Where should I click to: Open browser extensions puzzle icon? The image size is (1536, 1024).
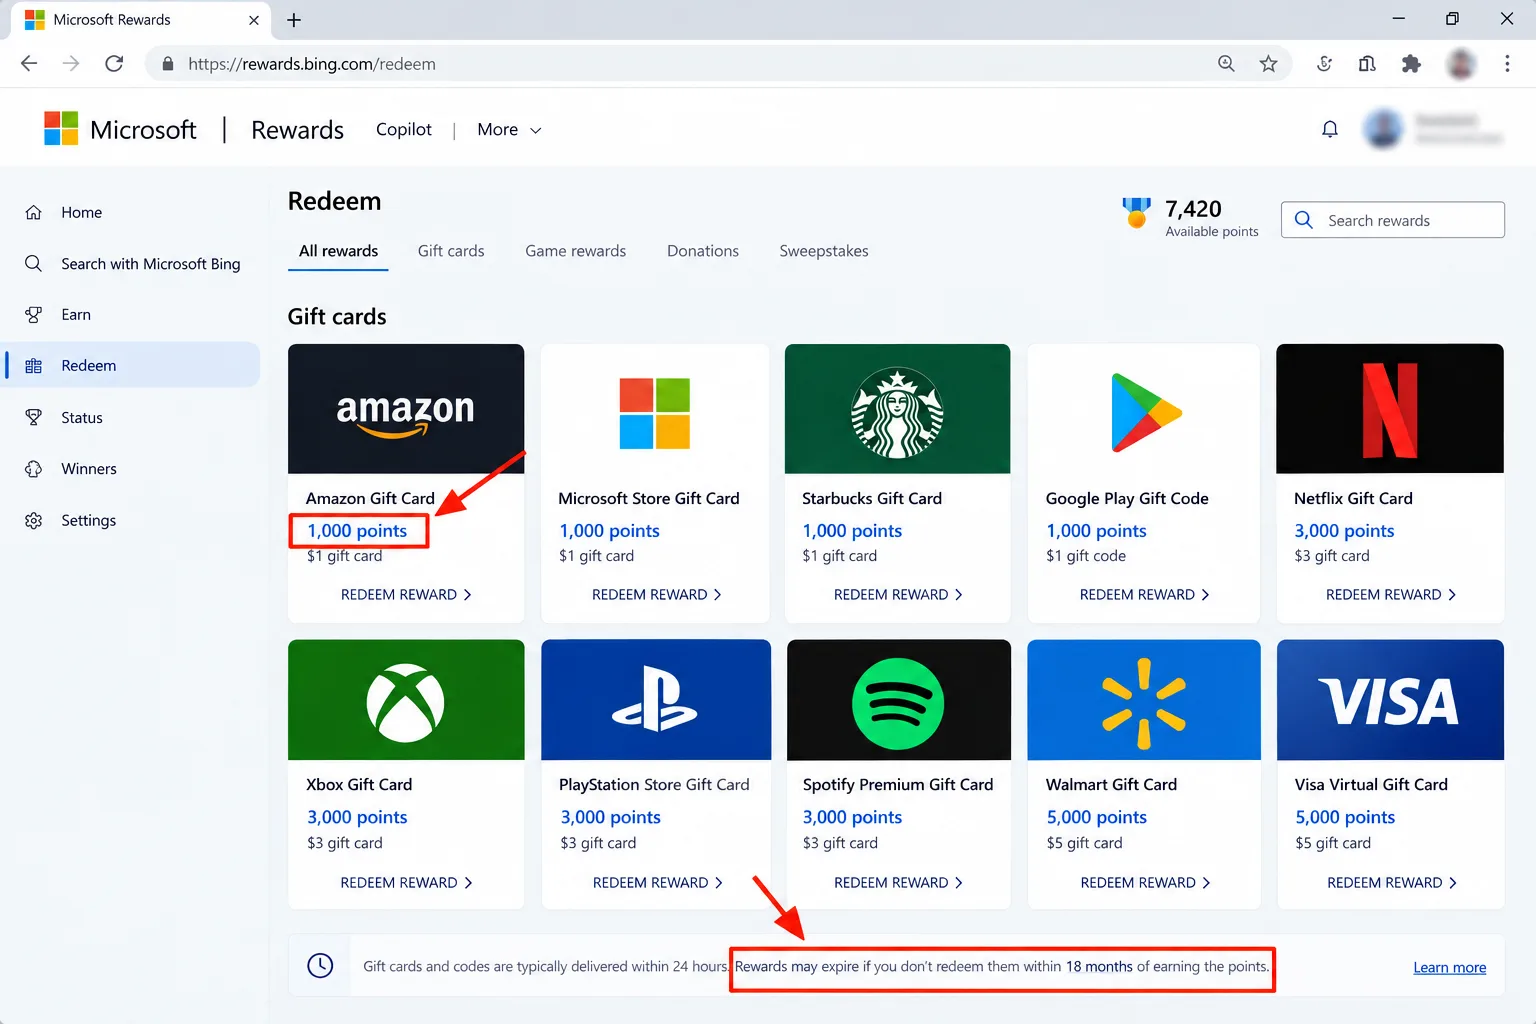click(x=1411, y=64)
